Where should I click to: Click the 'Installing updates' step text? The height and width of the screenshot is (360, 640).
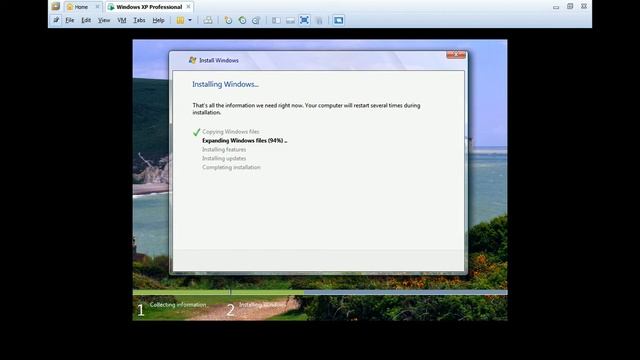click(x=224, y=158)
